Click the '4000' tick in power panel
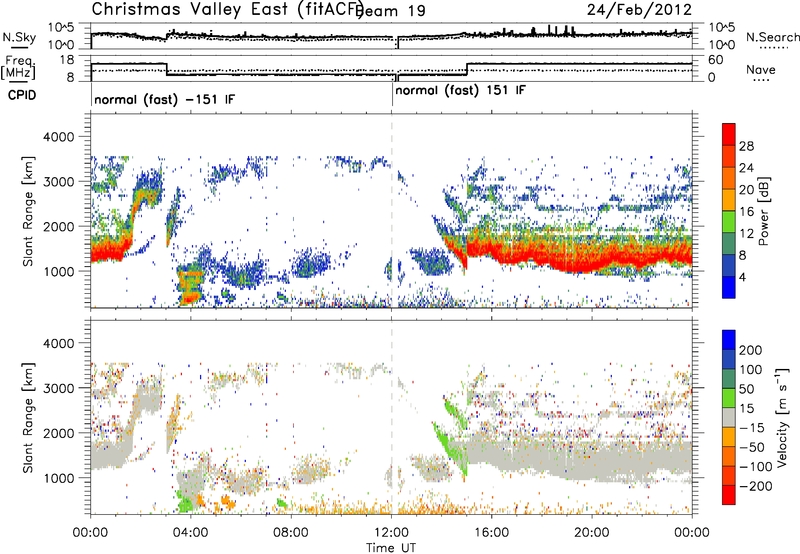The width and height of the screenshot is (800, 554). coord(61,137)
